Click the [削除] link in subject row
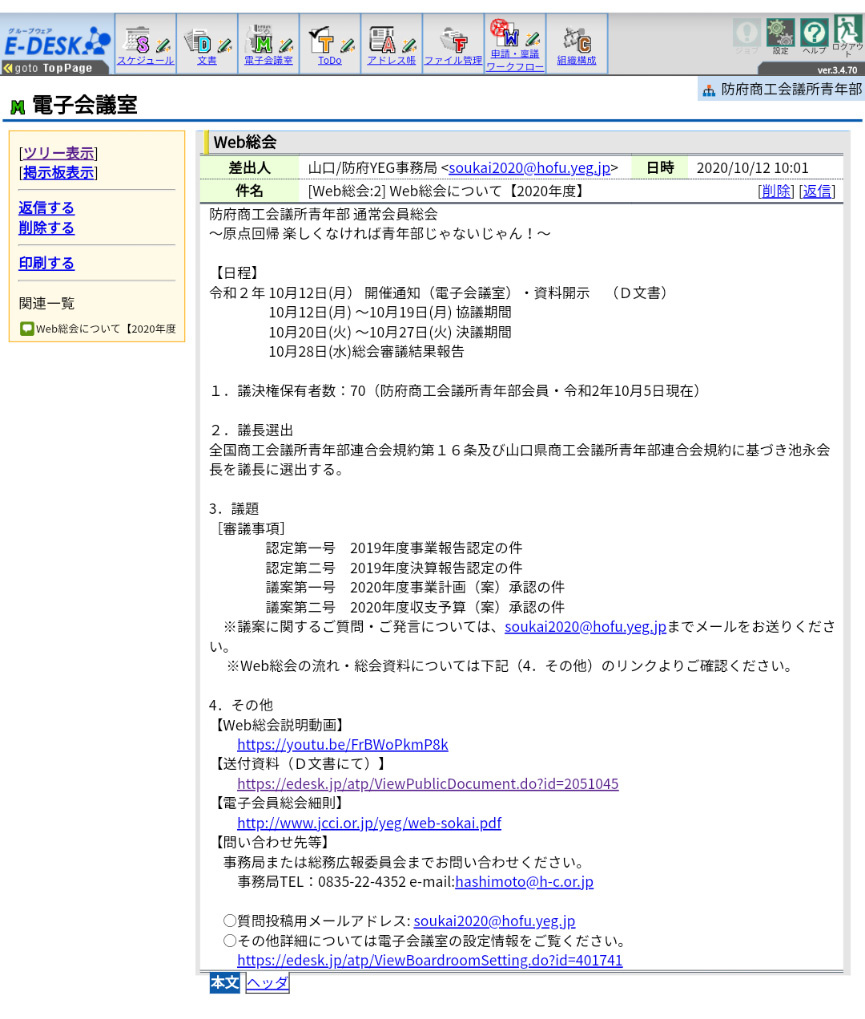865x1019 pixels. (776, 191)
